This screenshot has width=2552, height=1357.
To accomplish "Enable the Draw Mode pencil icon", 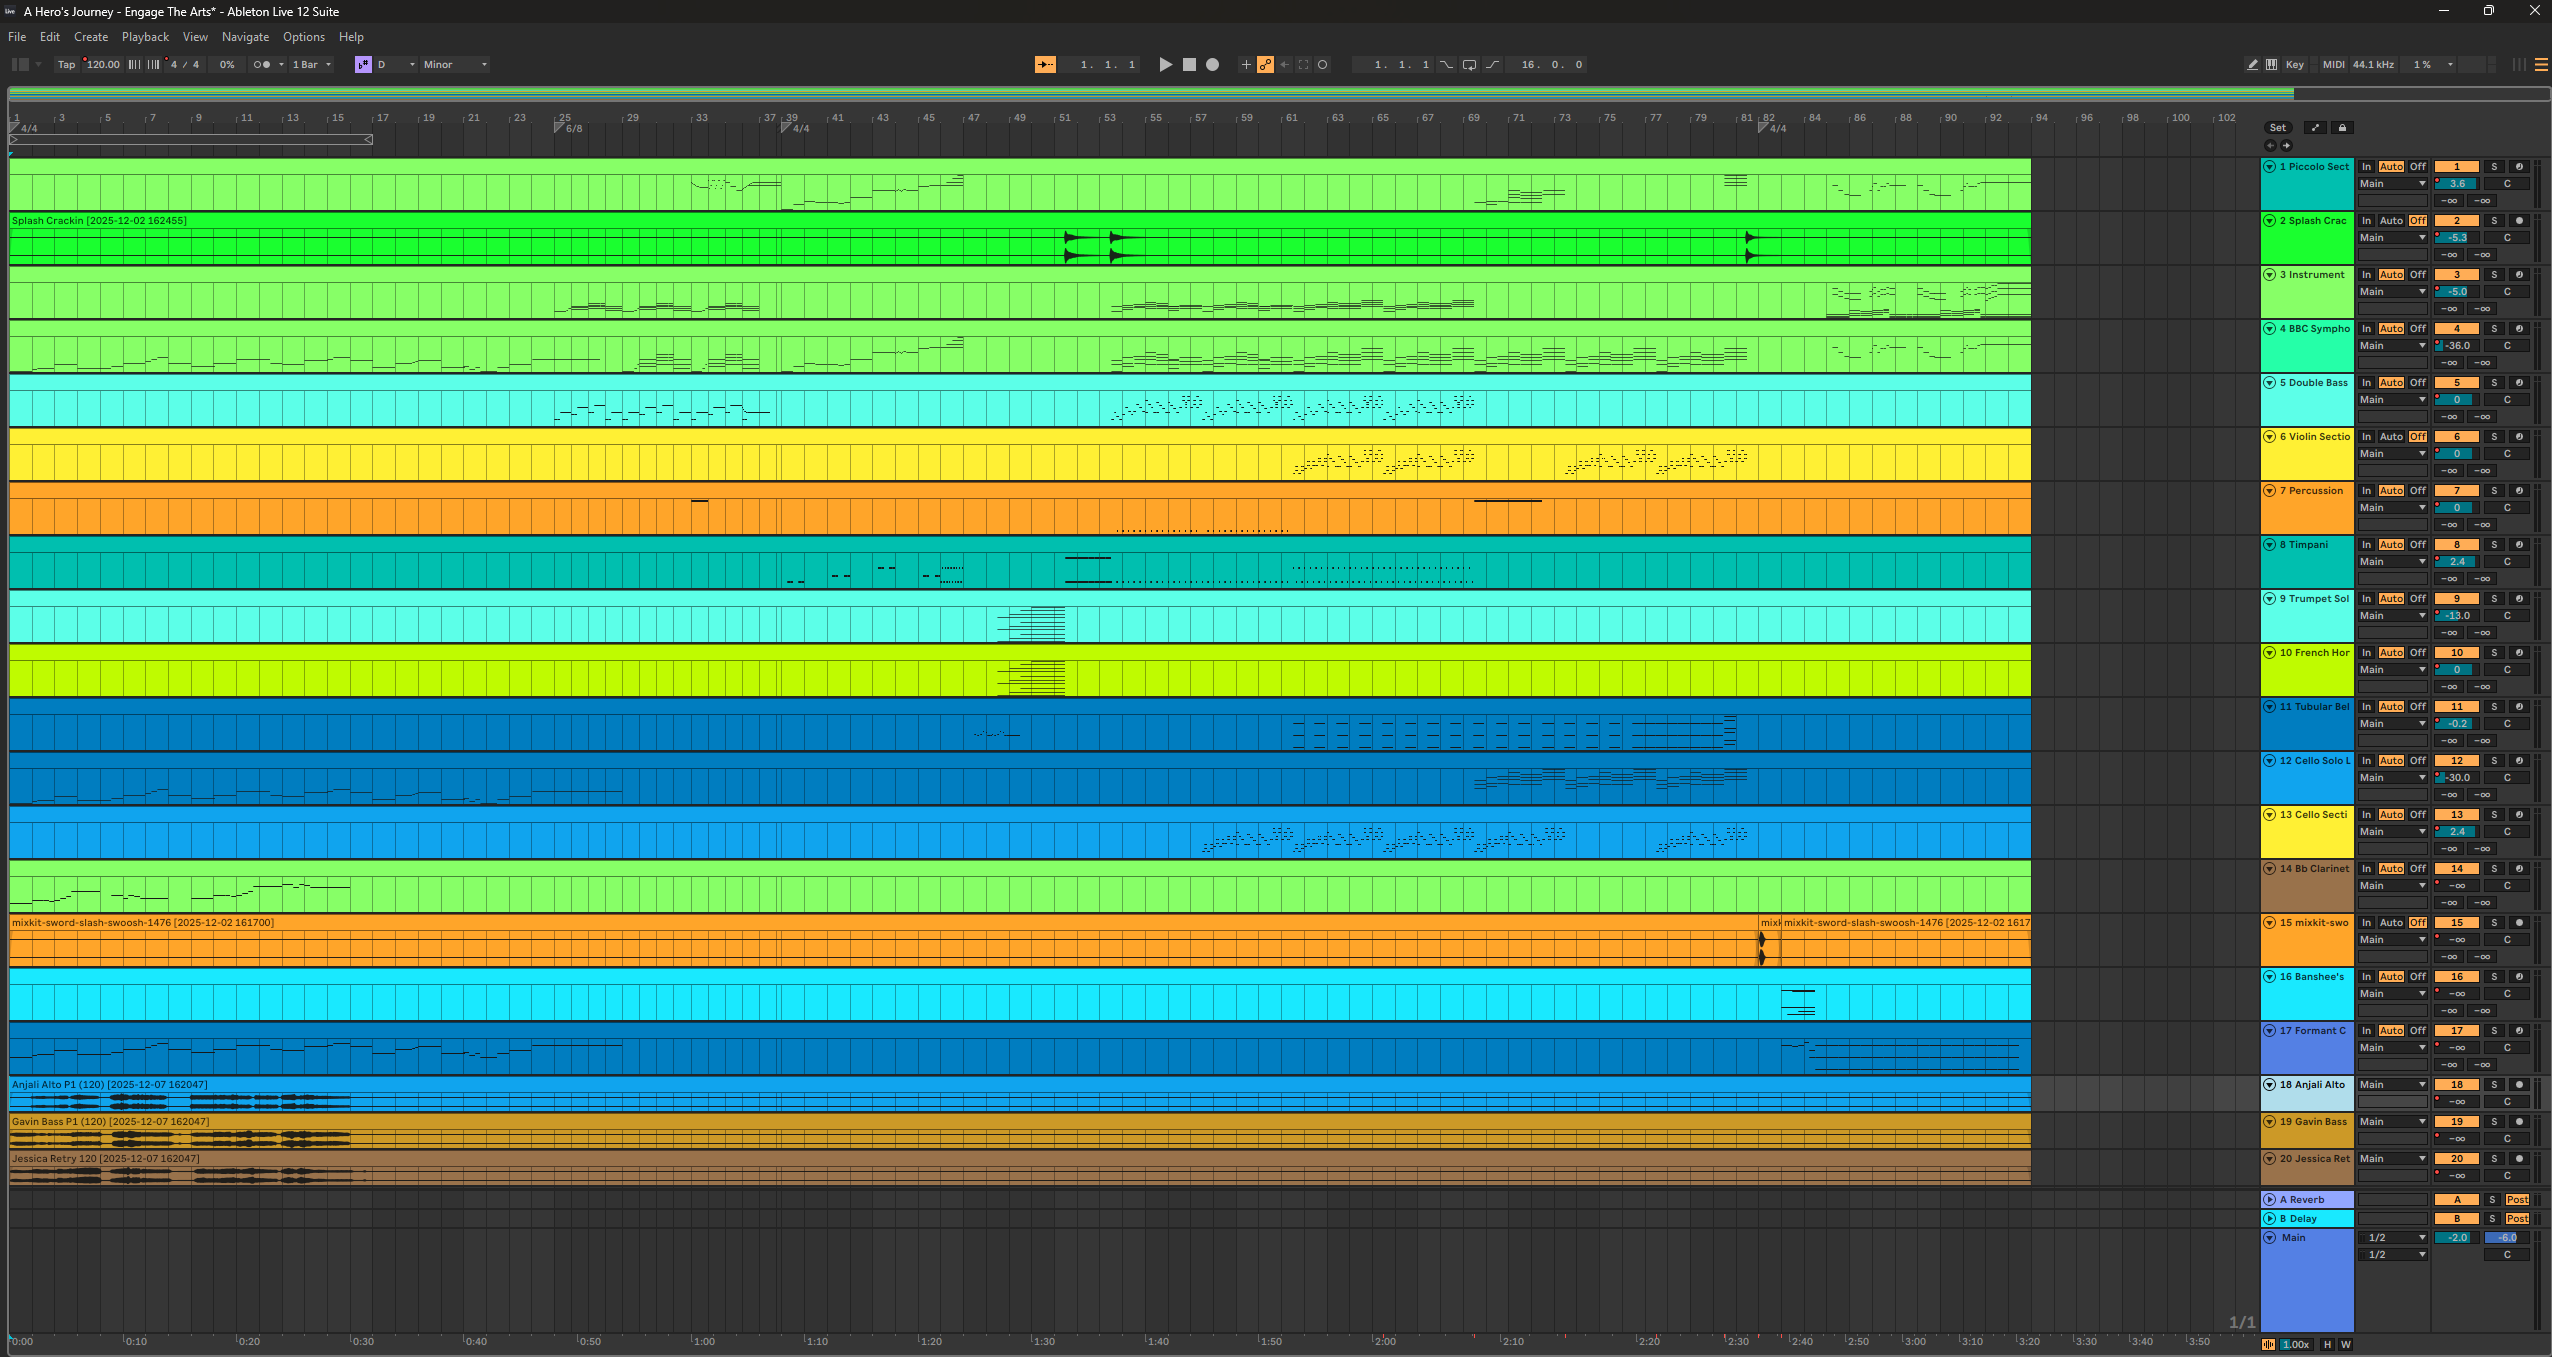I will tap(2253, 65).
